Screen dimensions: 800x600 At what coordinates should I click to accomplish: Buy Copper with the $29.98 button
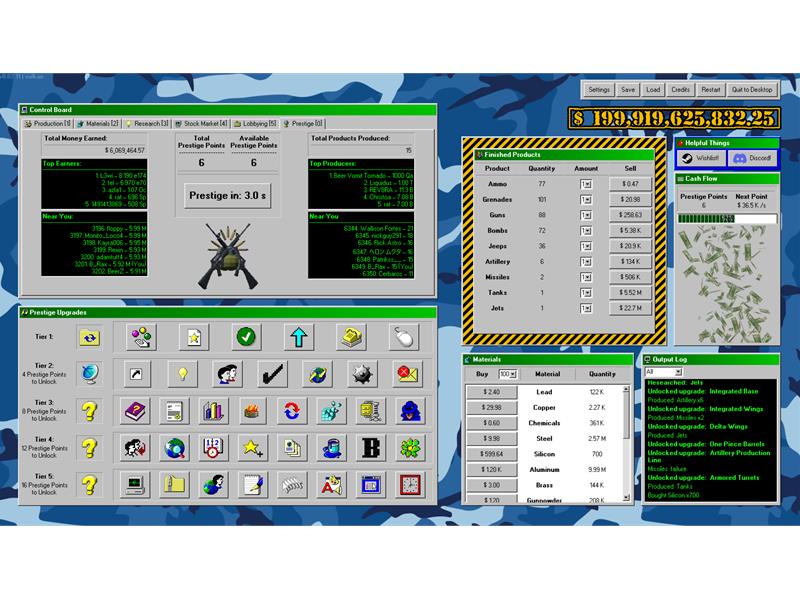tap(491, 408)
